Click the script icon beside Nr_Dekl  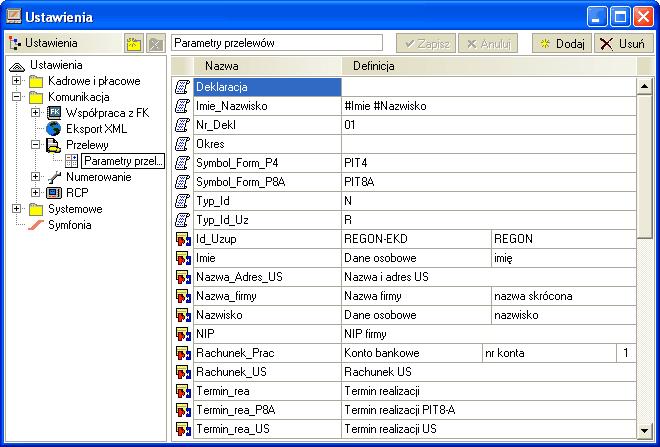click(x=182, y=125)
